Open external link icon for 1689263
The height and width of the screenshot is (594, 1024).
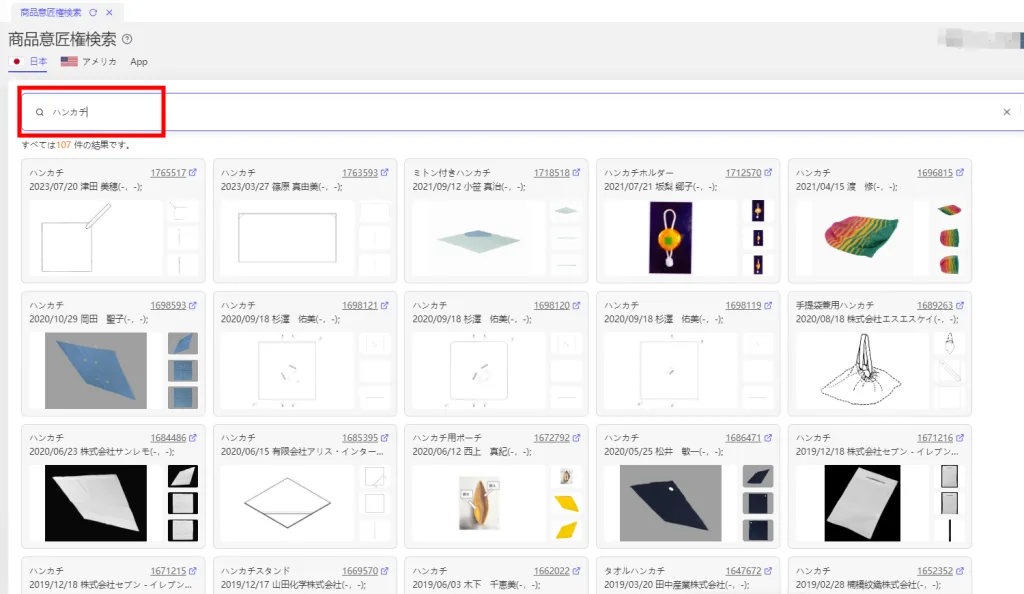pos(959,305)
